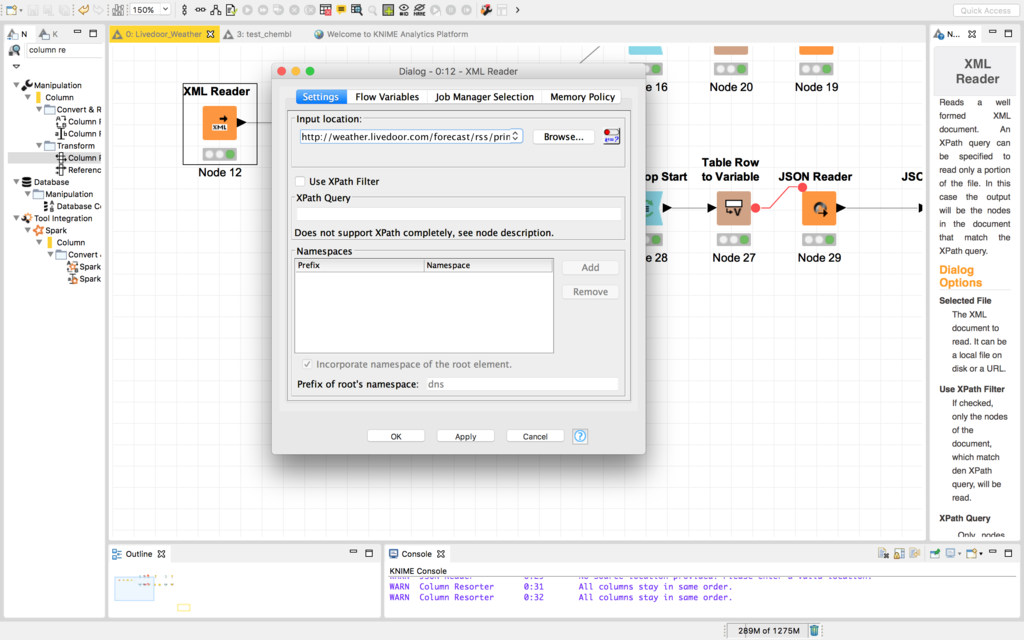Viewport: 1024px width, 640px height.
Task: Click the configure node document icon
Action: tap(231, 10)
